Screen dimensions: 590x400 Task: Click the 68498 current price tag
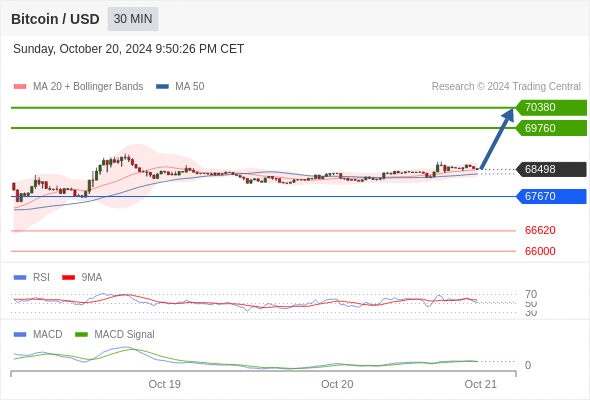pyautogui.click(x=551, y=169)
